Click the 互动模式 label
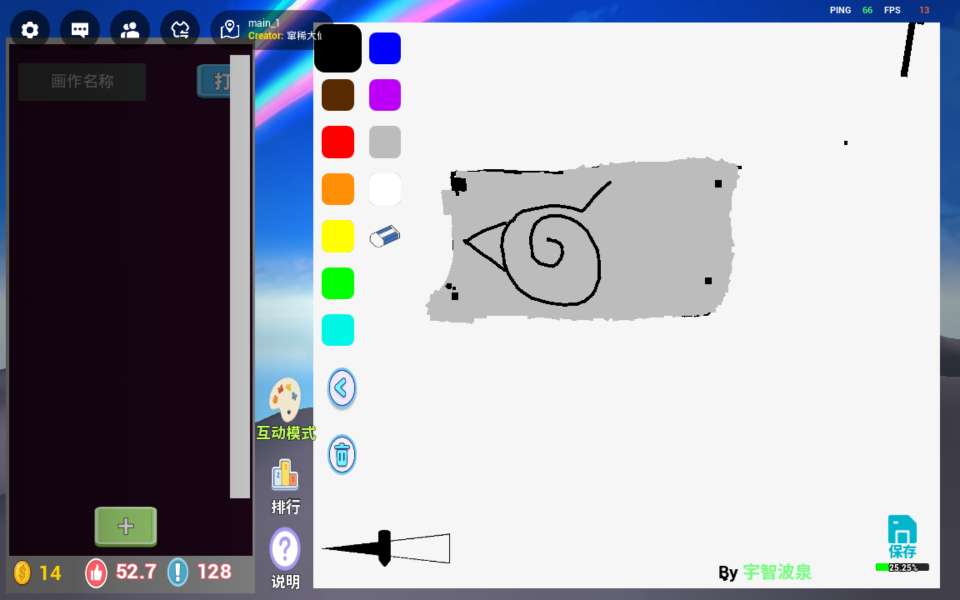Image resolution: width=960 pixels, height=600 pixels. pos(286,433)
